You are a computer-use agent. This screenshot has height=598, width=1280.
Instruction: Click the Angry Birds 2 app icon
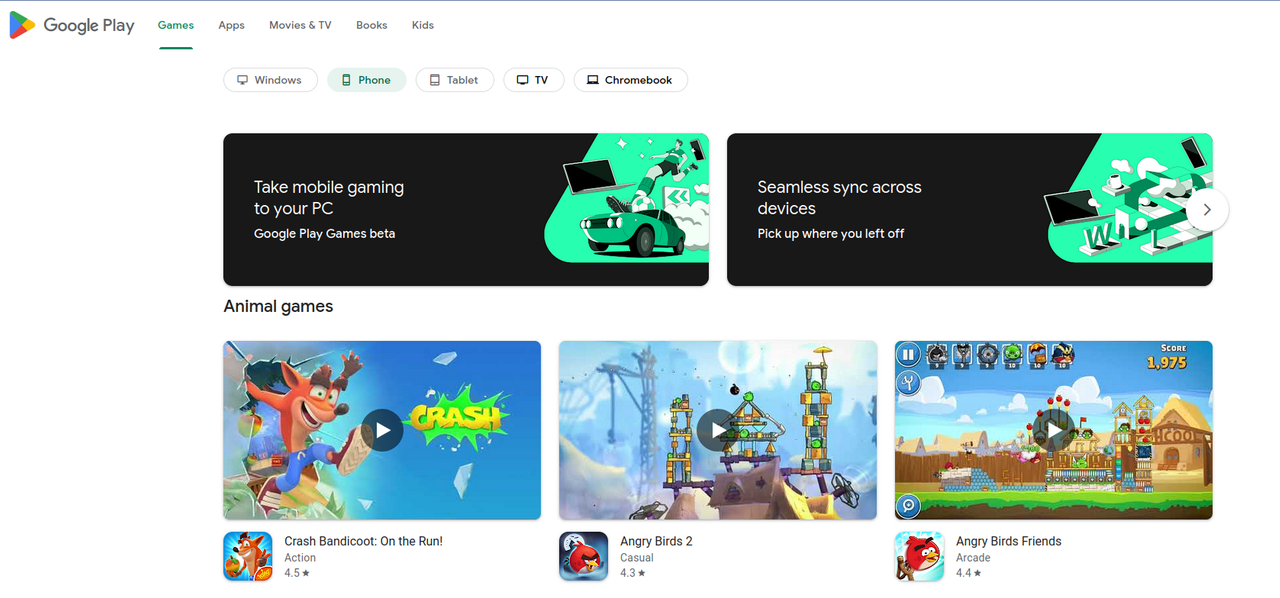[583, 556]
